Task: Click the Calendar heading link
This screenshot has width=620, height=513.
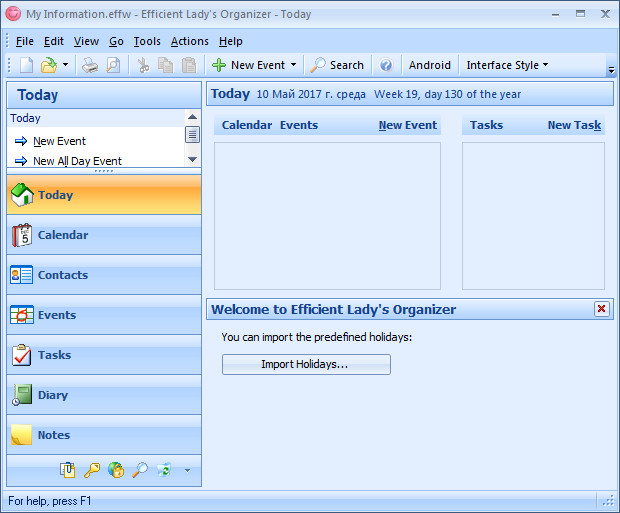Action: (x=247, y=125)
